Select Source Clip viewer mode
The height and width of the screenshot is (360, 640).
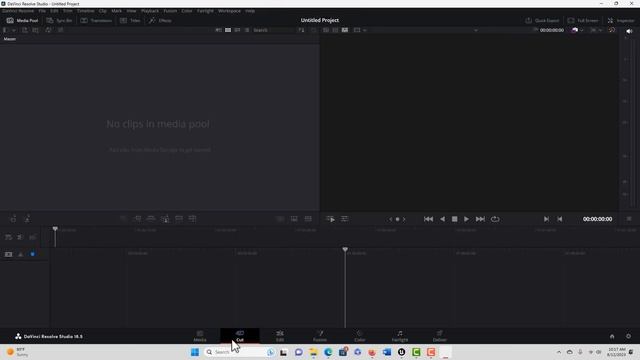pos(326,30)
